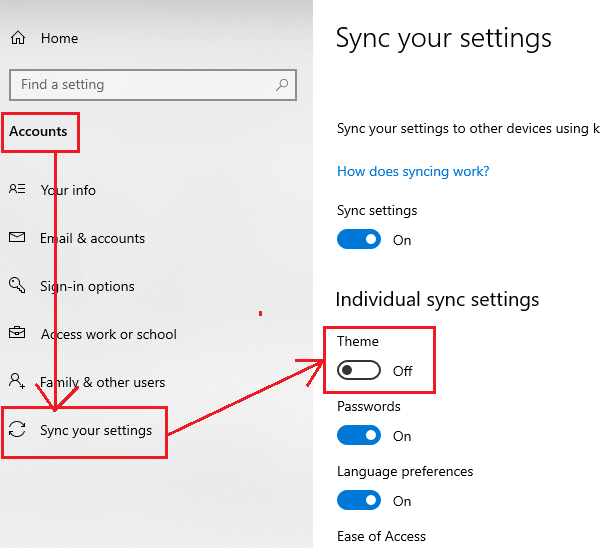
Task: Select Sign-in options in sidebar
Action: point(87,286)
